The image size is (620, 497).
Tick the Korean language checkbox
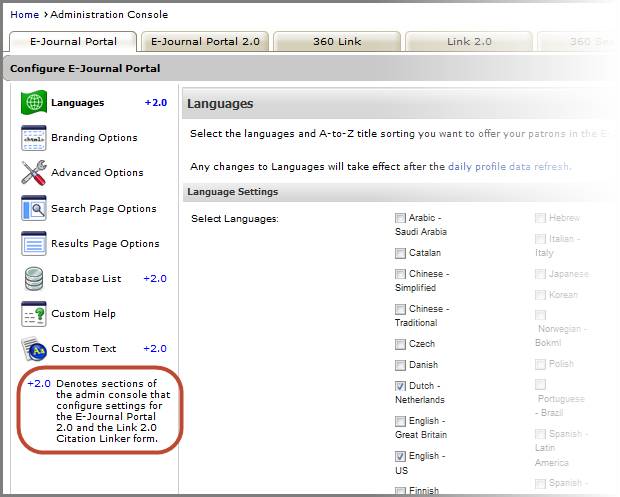click(540, 295)
